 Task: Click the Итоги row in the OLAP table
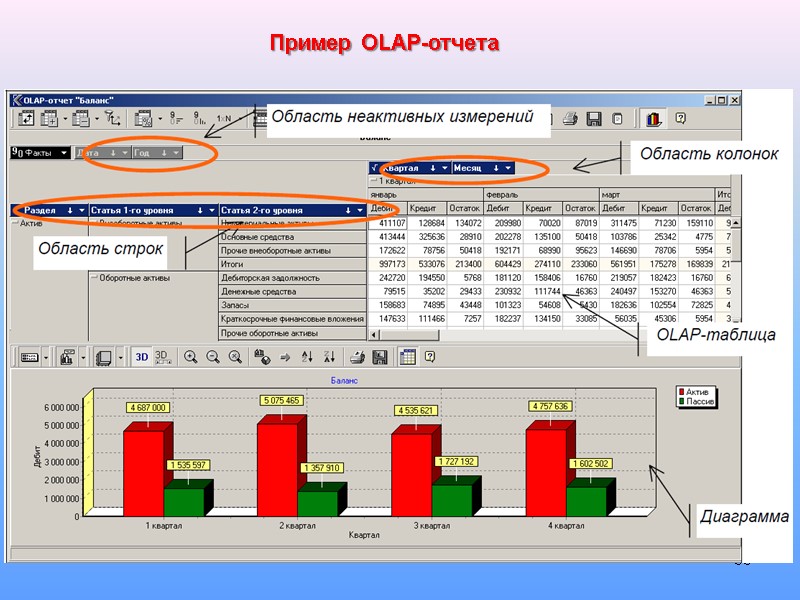[231, 263]
